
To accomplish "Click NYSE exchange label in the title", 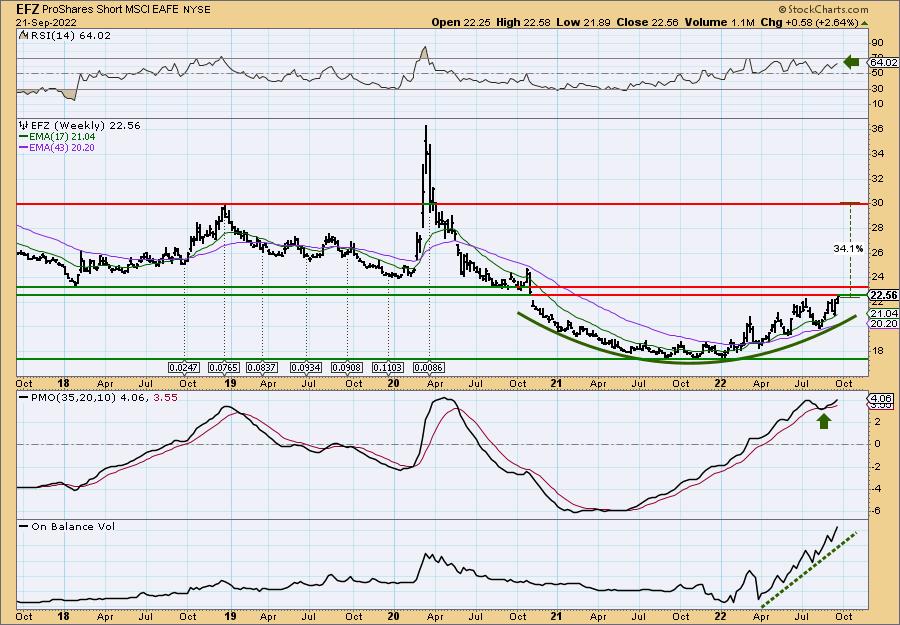I will click(x=197, y=10).
